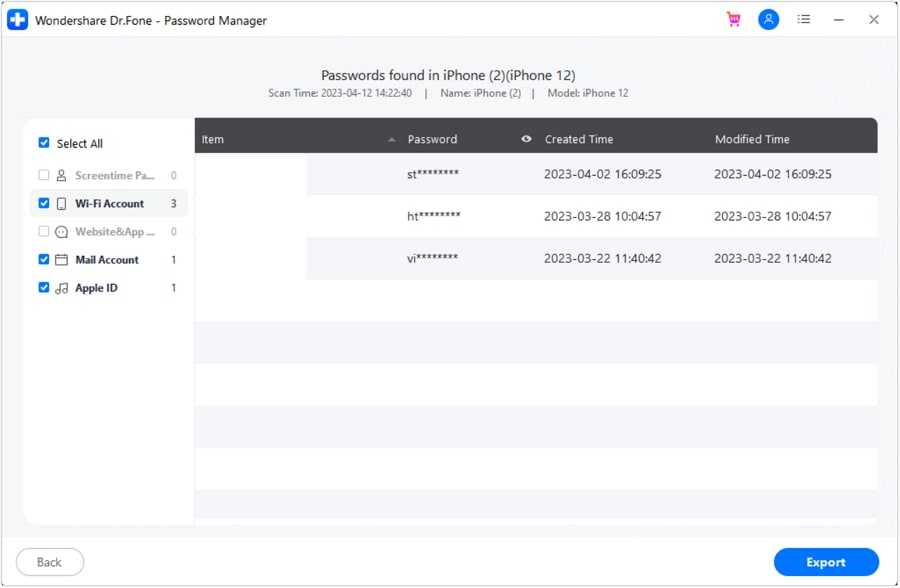
Task: Click the Wi-Fi Account phone icon
Action: coord(61,204)
